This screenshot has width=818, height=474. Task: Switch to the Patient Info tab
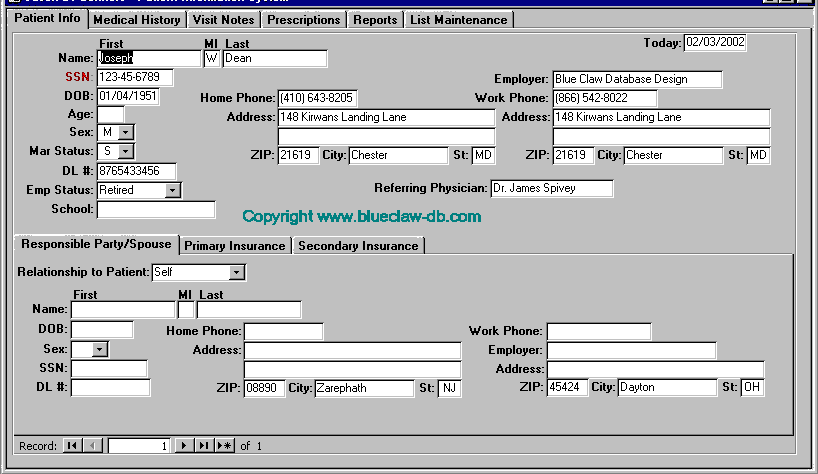pyautogui.click(x=47, y=18)
